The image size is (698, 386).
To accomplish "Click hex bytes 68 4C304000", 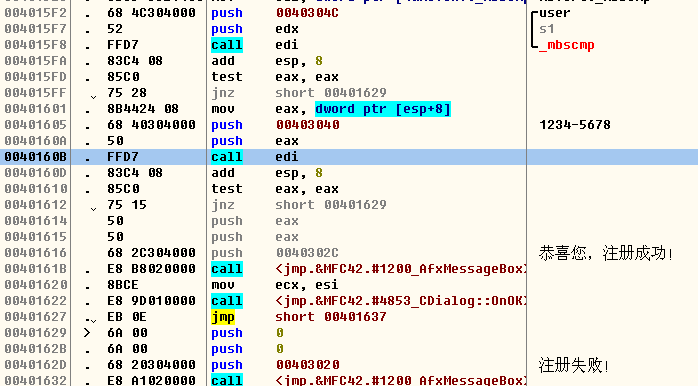I will point(151,13).
